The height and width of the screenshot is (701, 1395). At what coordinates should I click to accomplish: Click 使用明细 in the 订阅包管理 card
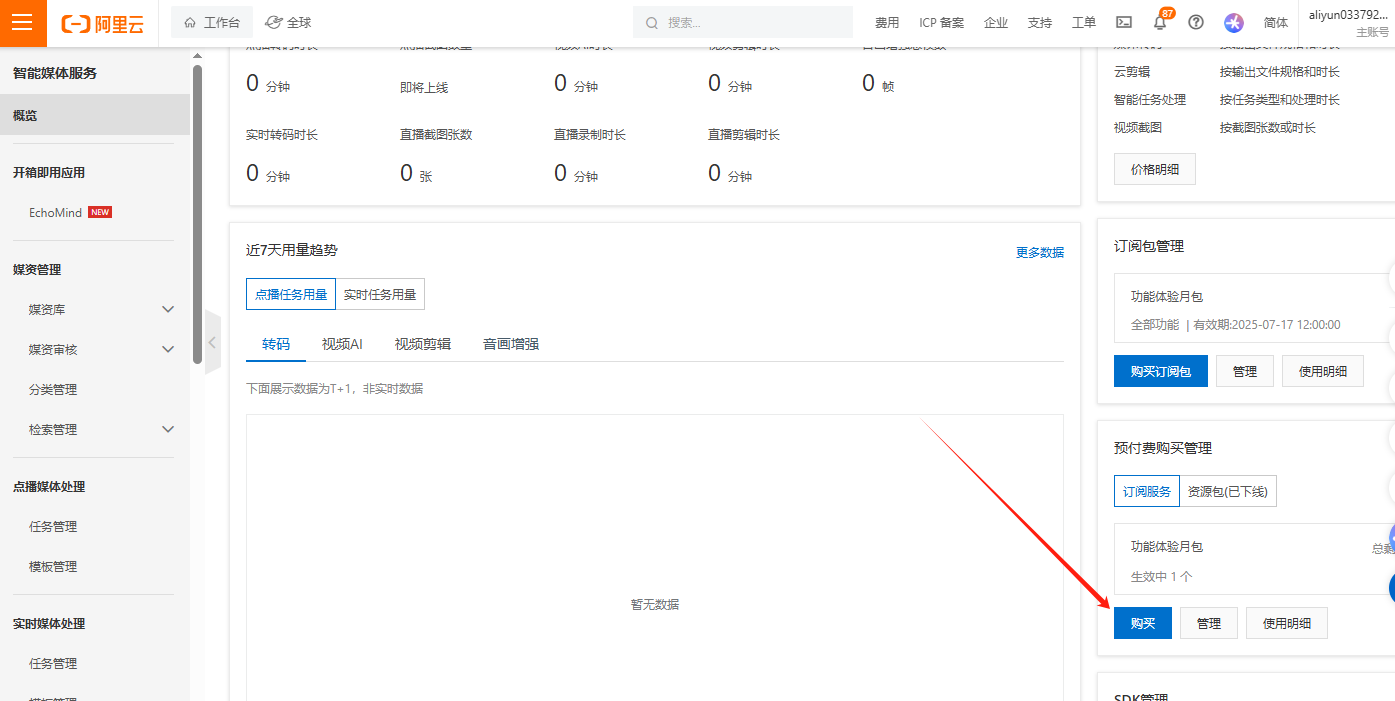pyautogui.click(x=1323, y=371)
